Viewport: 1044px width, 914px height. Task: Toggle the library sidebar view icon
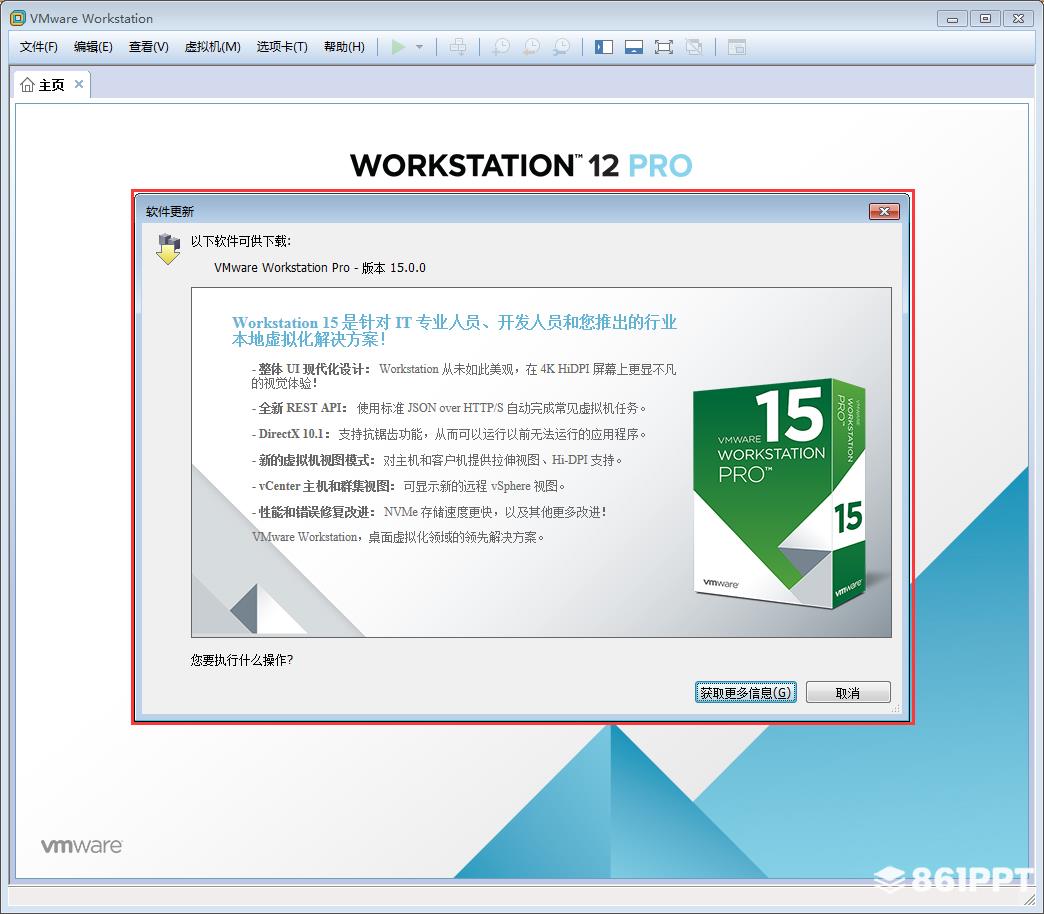pyautogui.click(x=604, y=47)
